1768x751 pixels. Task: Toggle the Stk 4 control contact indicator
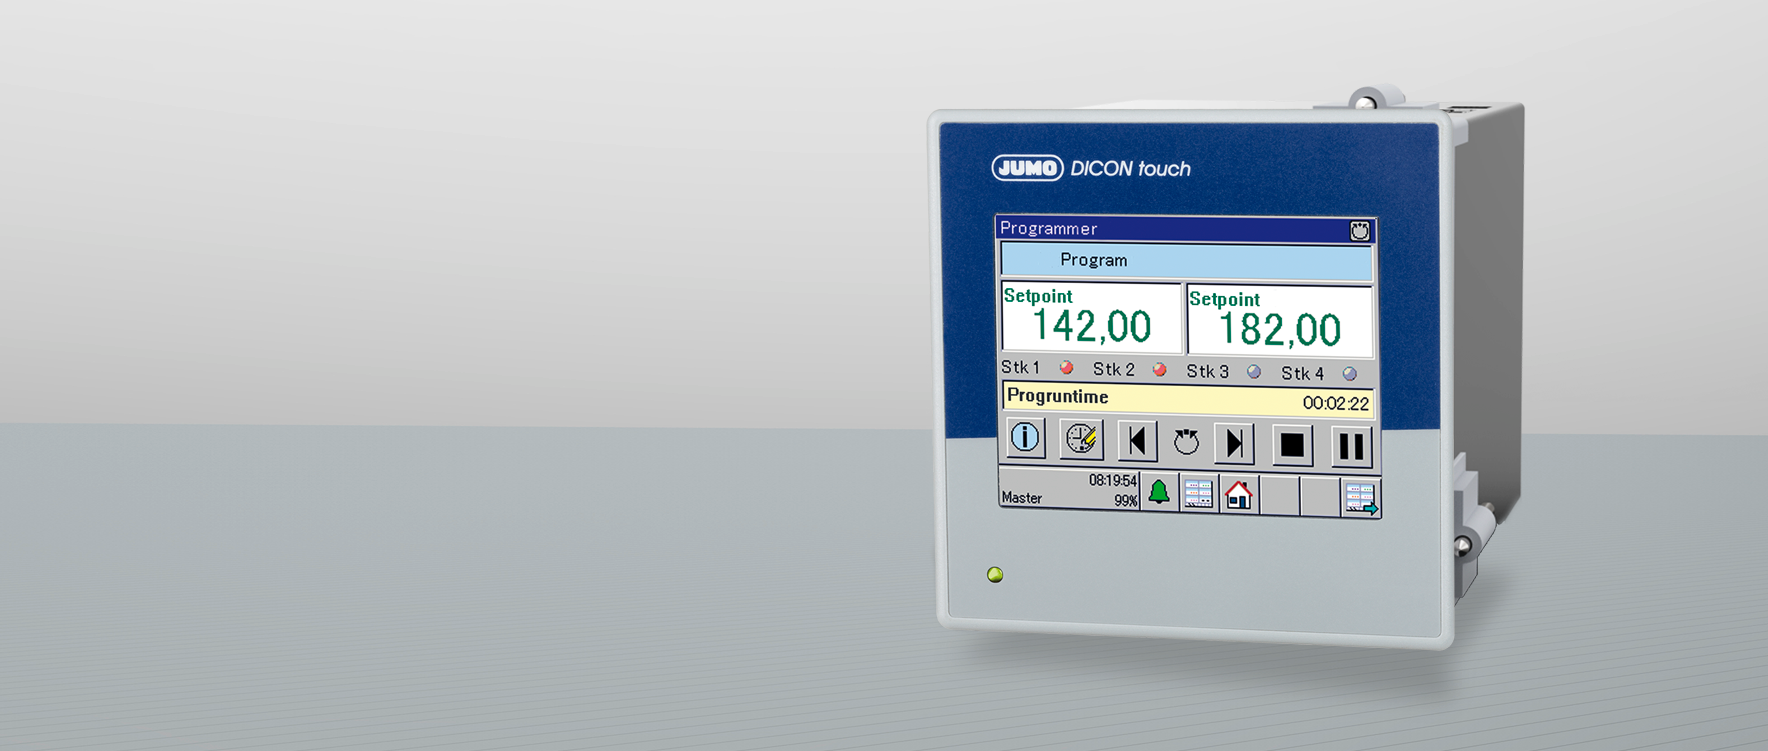coord(1349,374)
